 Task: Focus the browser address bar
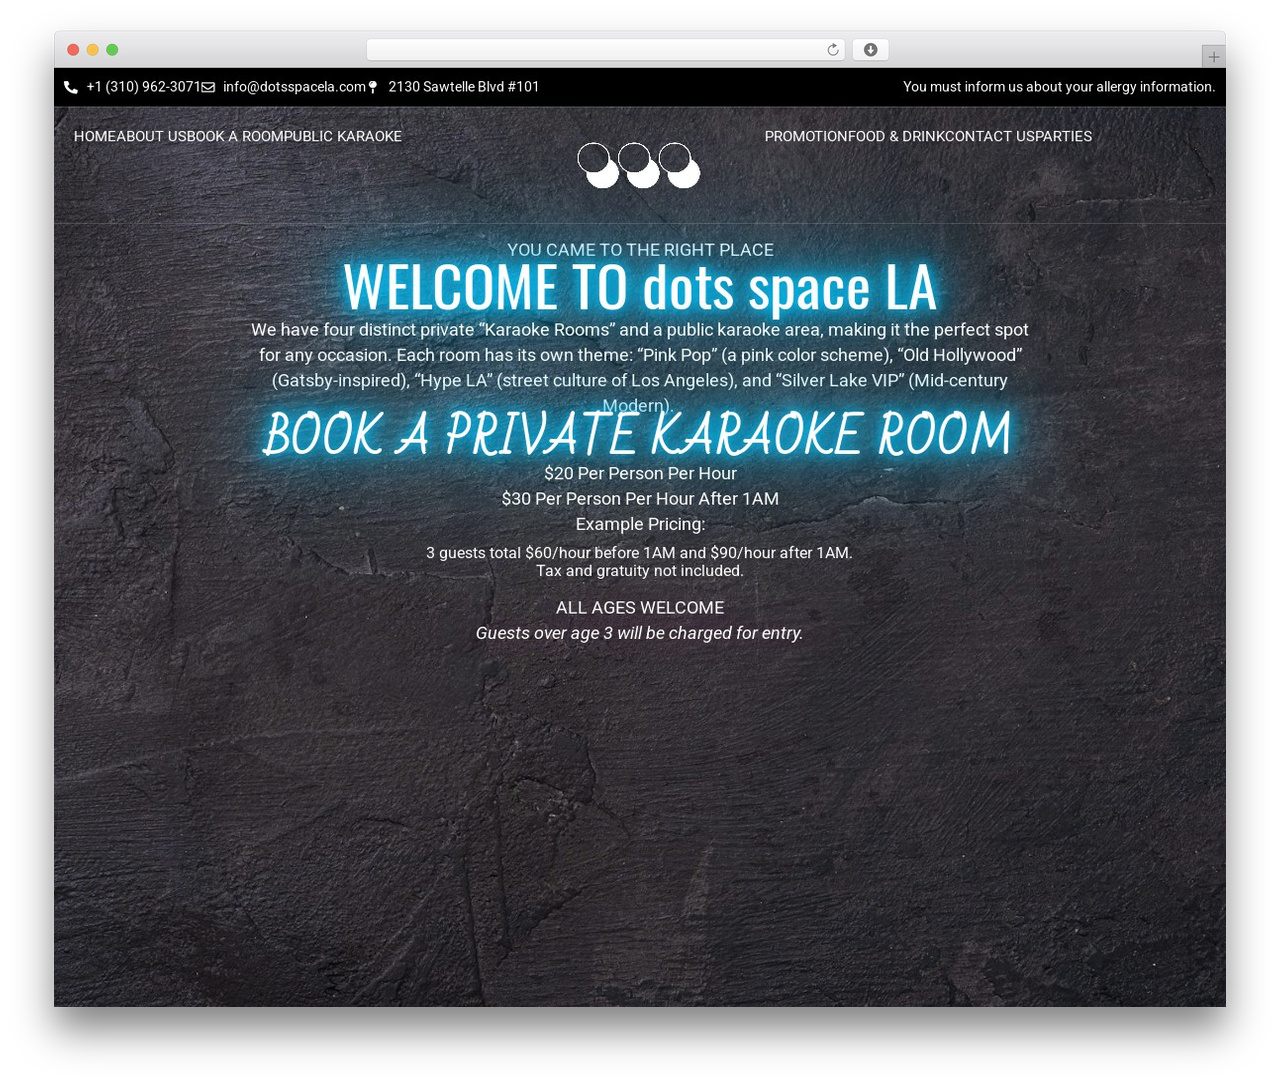point(606,50)
